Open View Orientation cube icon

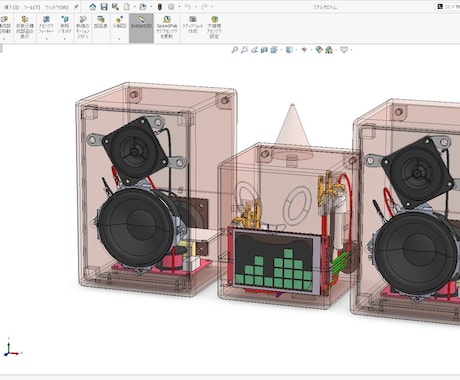289,50
